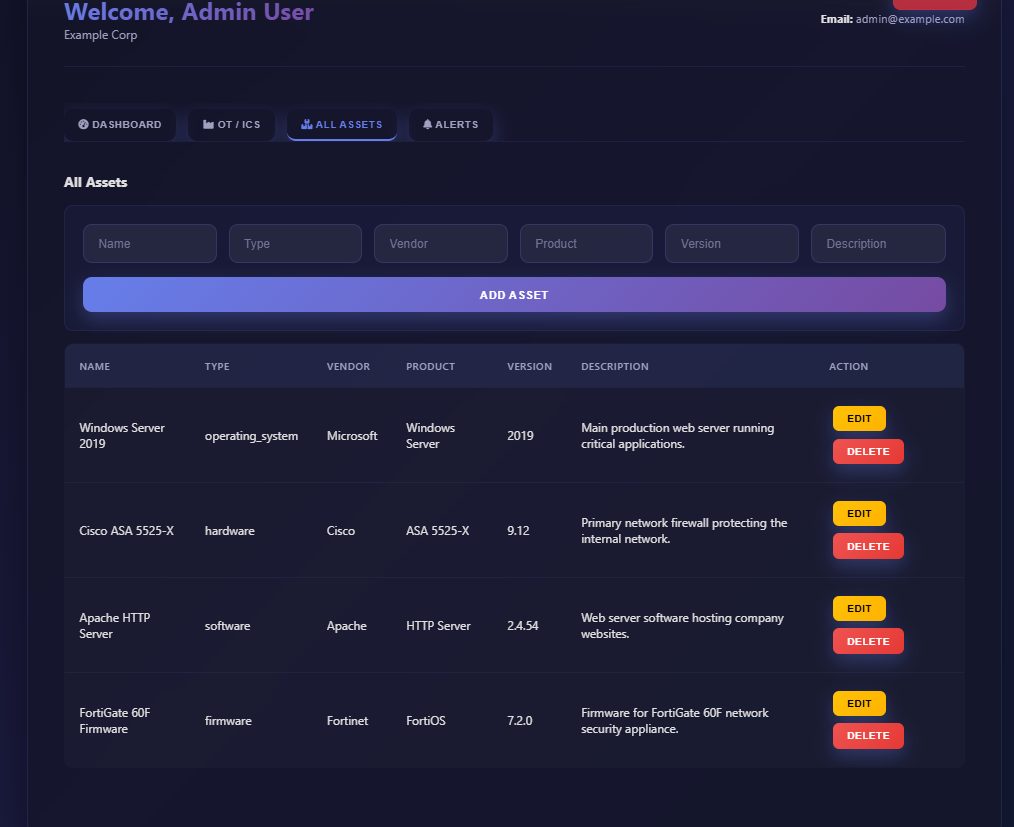Select the All Assets tab

[x=341, y=124]
